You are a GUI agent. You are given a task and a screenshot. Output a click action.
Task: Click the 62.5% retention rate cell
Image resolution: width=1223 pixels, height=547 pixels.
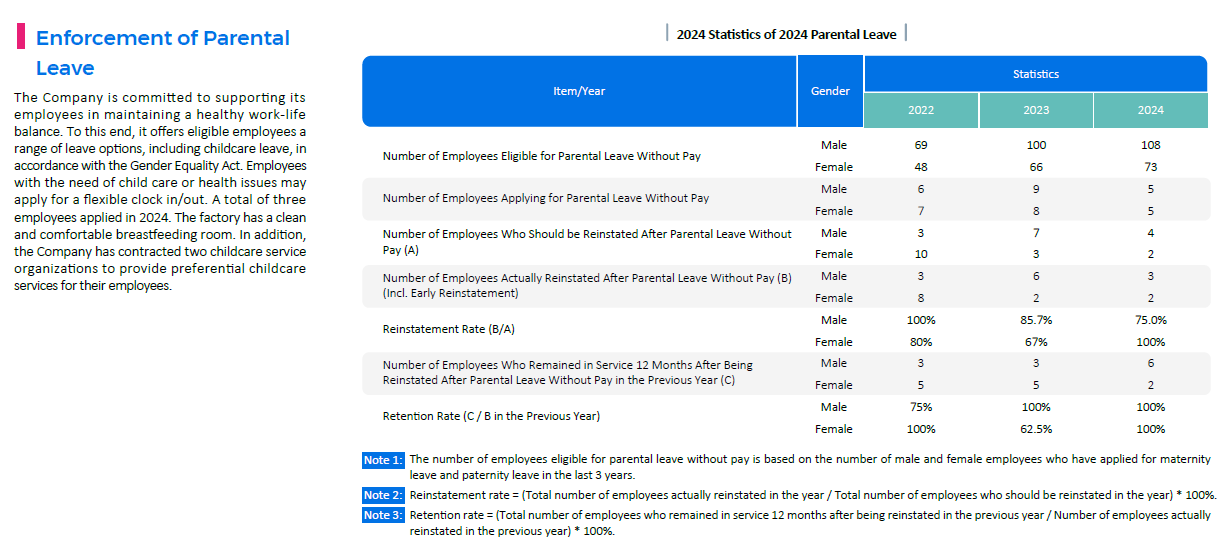pyautogui.click(x=1036, y=429)
